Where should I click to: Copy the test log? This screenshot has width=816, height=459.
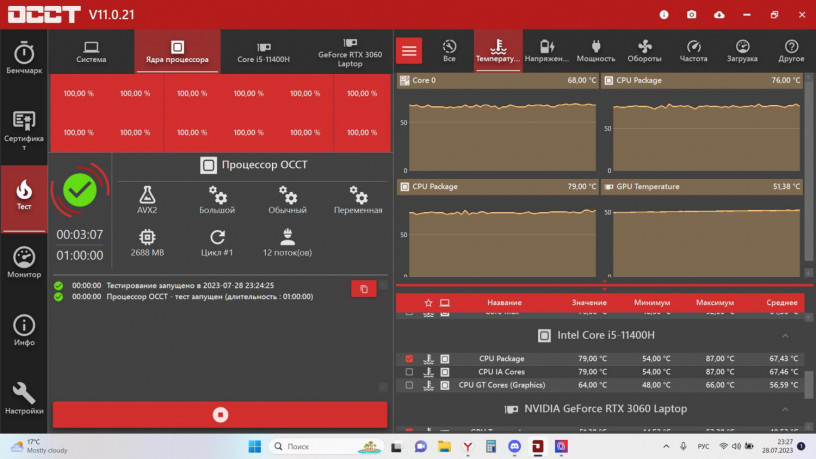point(364,289)
